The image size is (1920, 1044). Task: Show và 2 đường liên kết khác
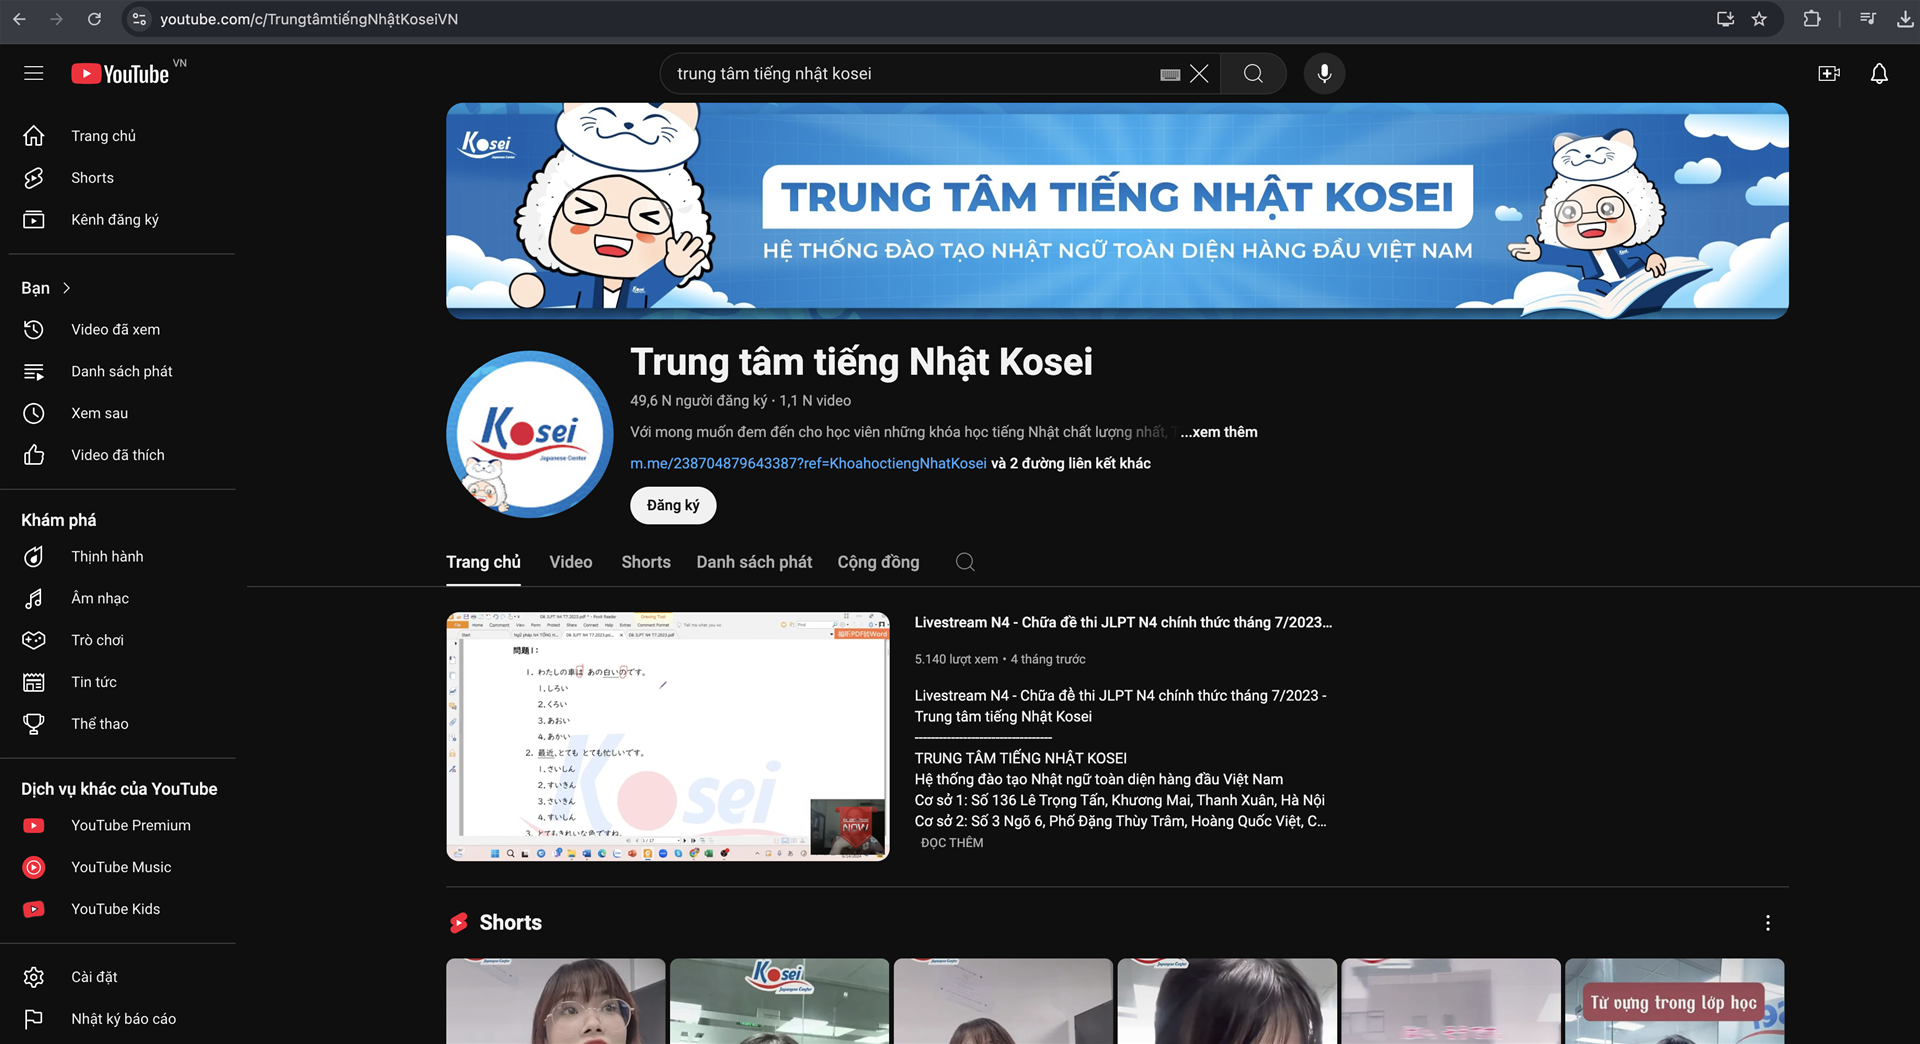click(1071, 463)
